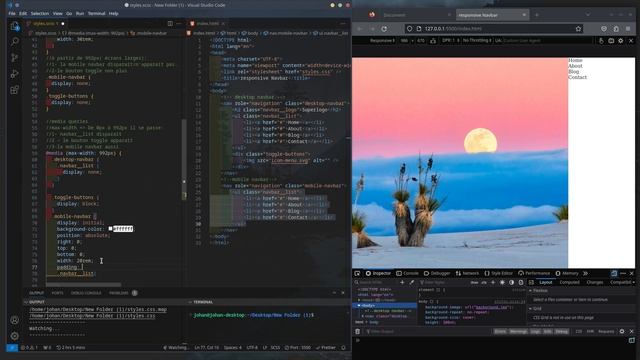Open the Accounts icon in VS Code
Image resolution: width=640 pixels, height=360 pixels.
(x=15, y=320)
